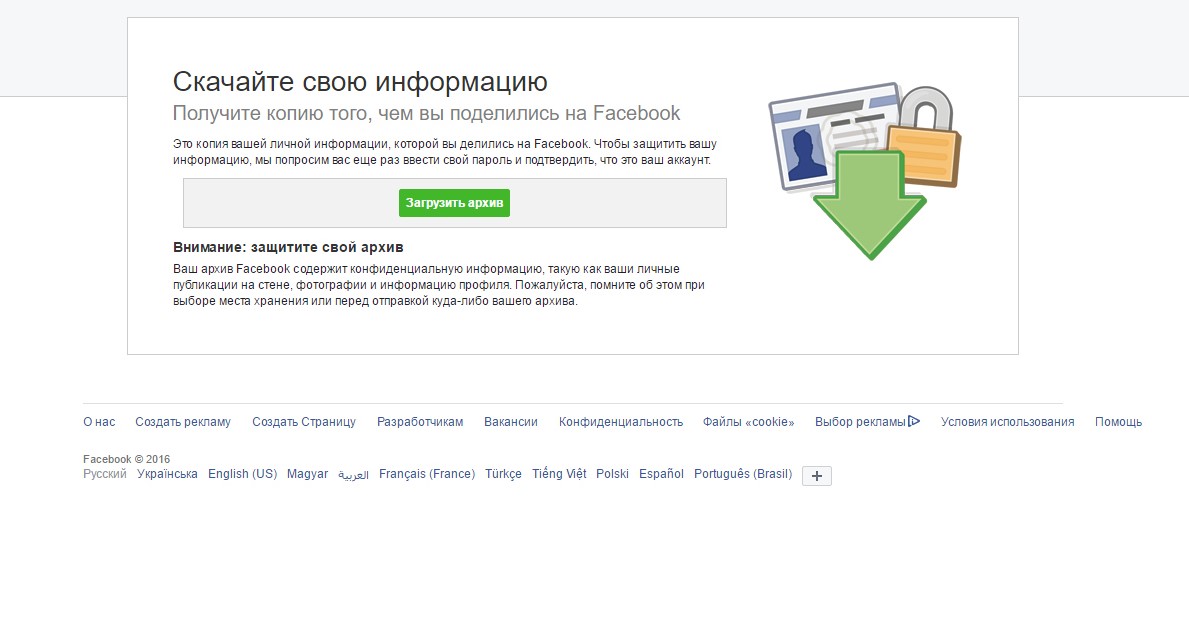Open the О нас footer link

[99, 422]
